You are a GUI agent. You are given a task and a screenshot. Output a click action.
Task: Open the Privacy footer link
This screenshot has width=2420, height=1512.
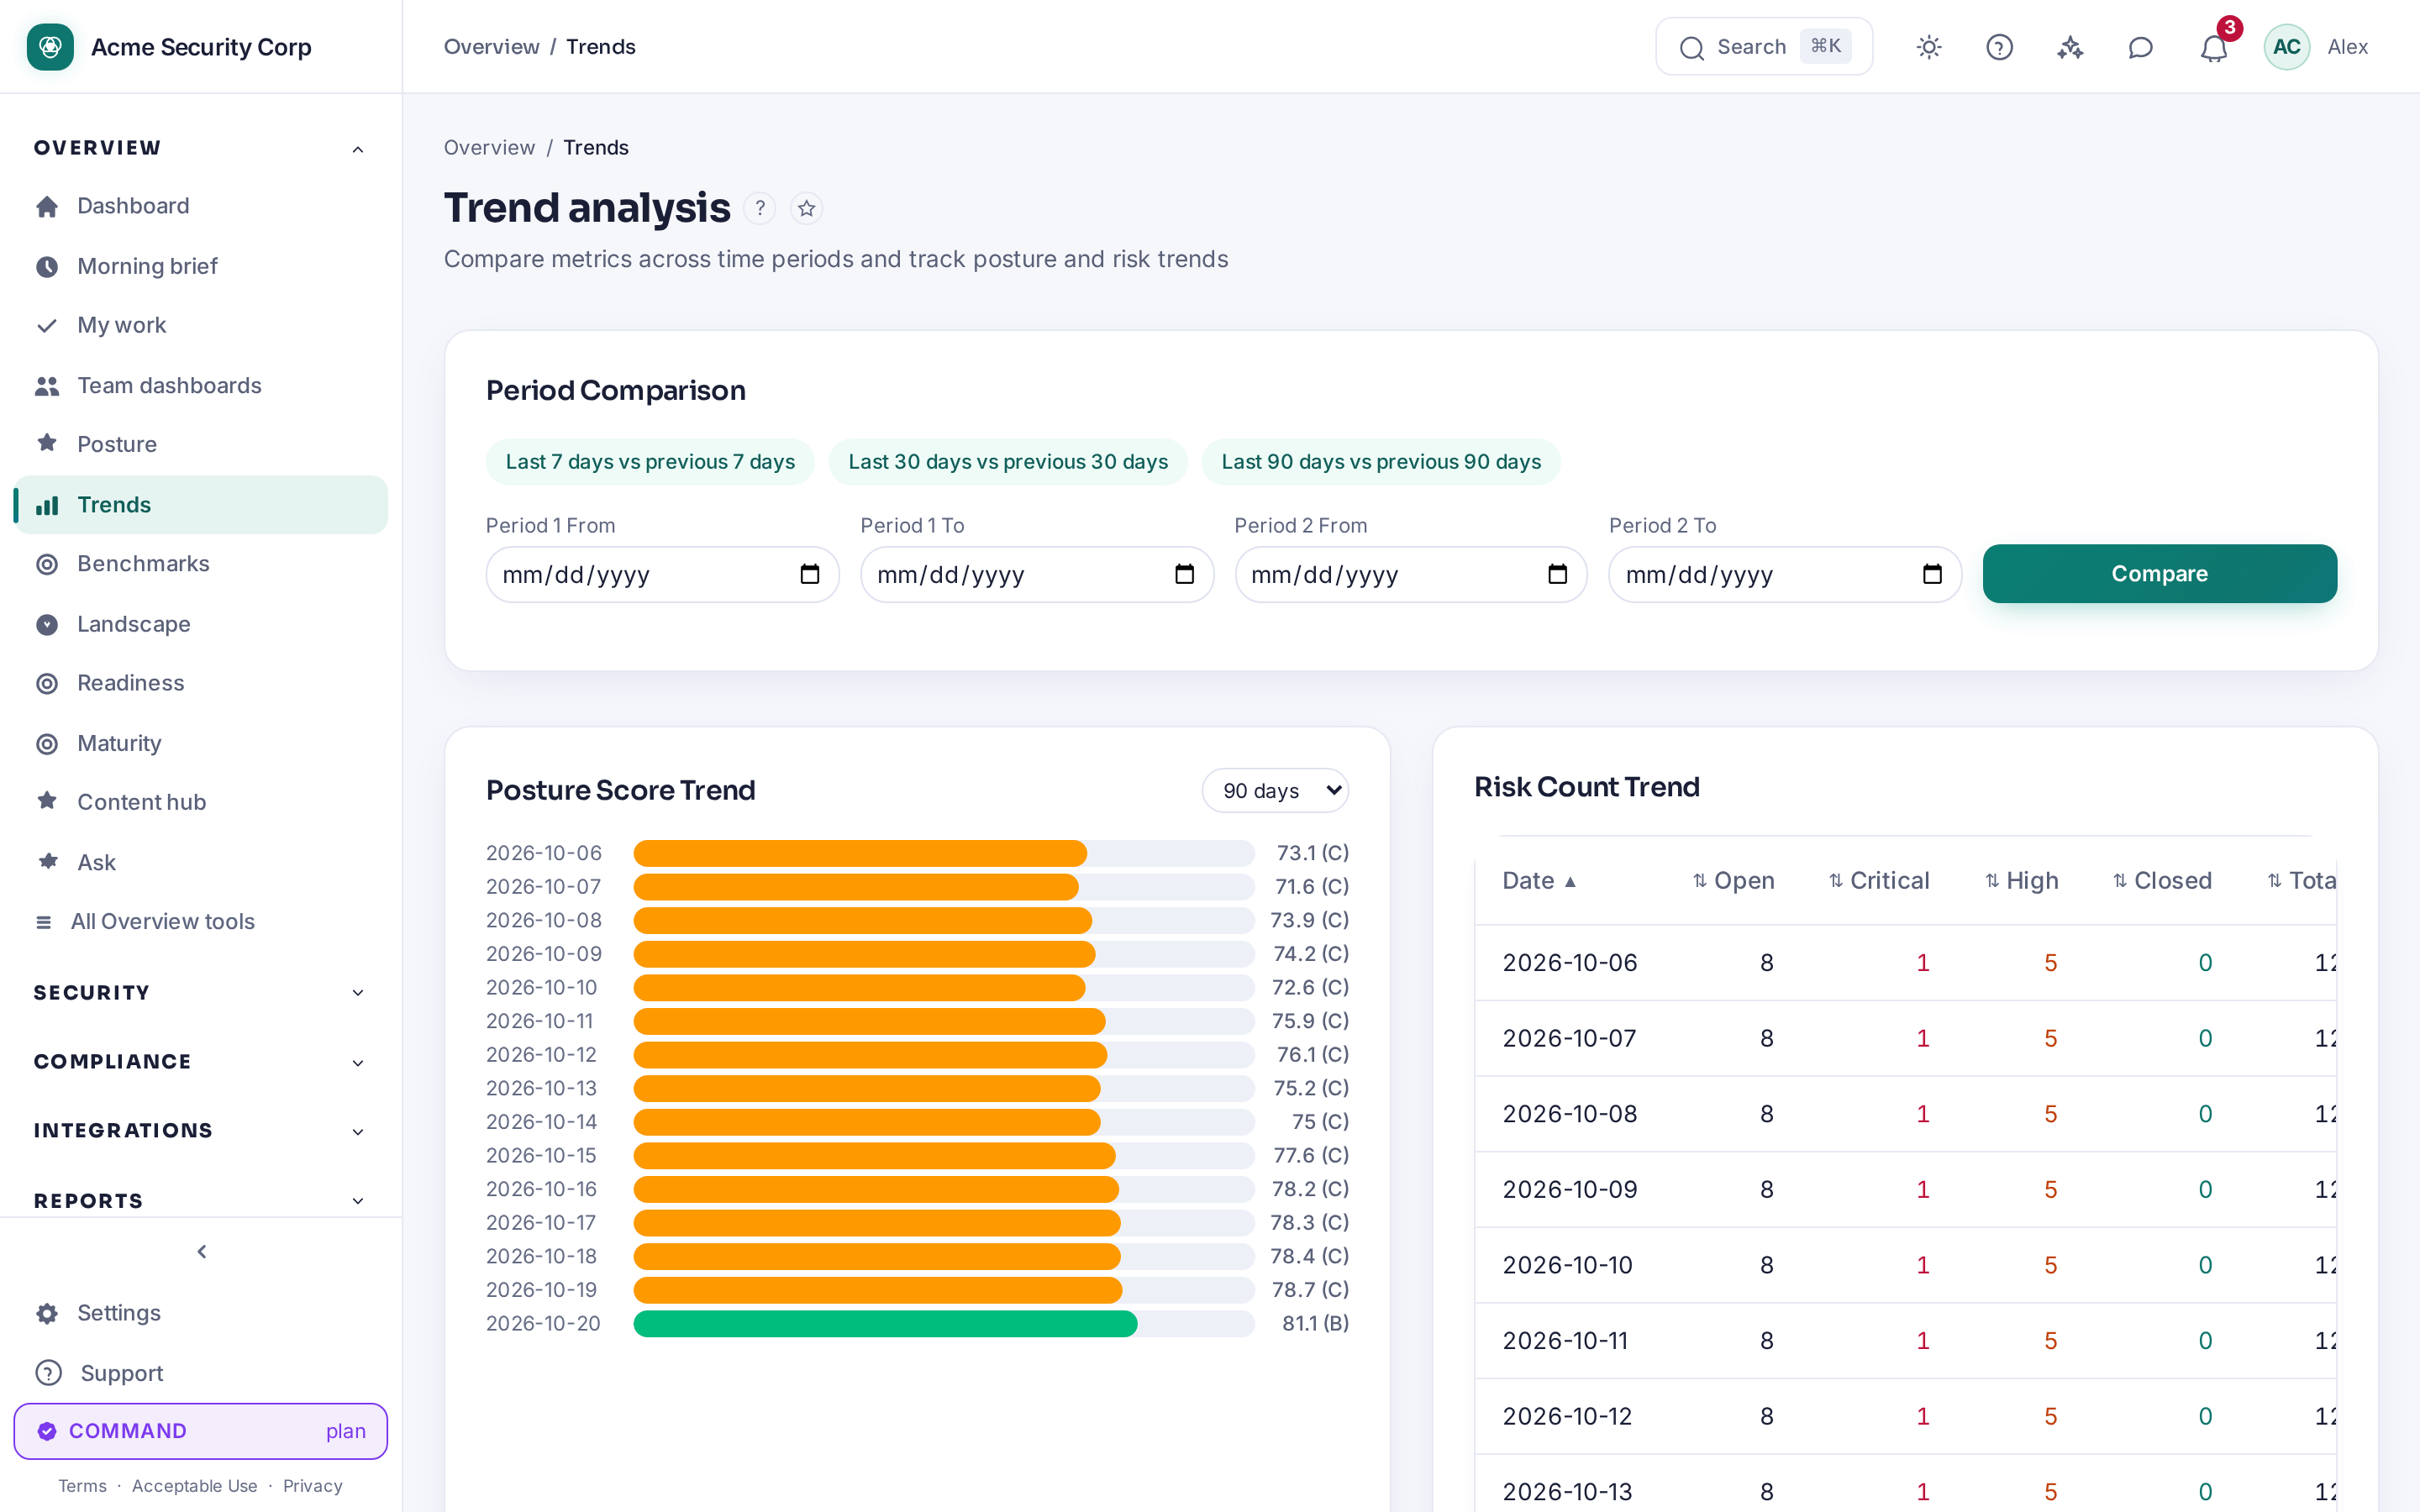(312, 1486)
